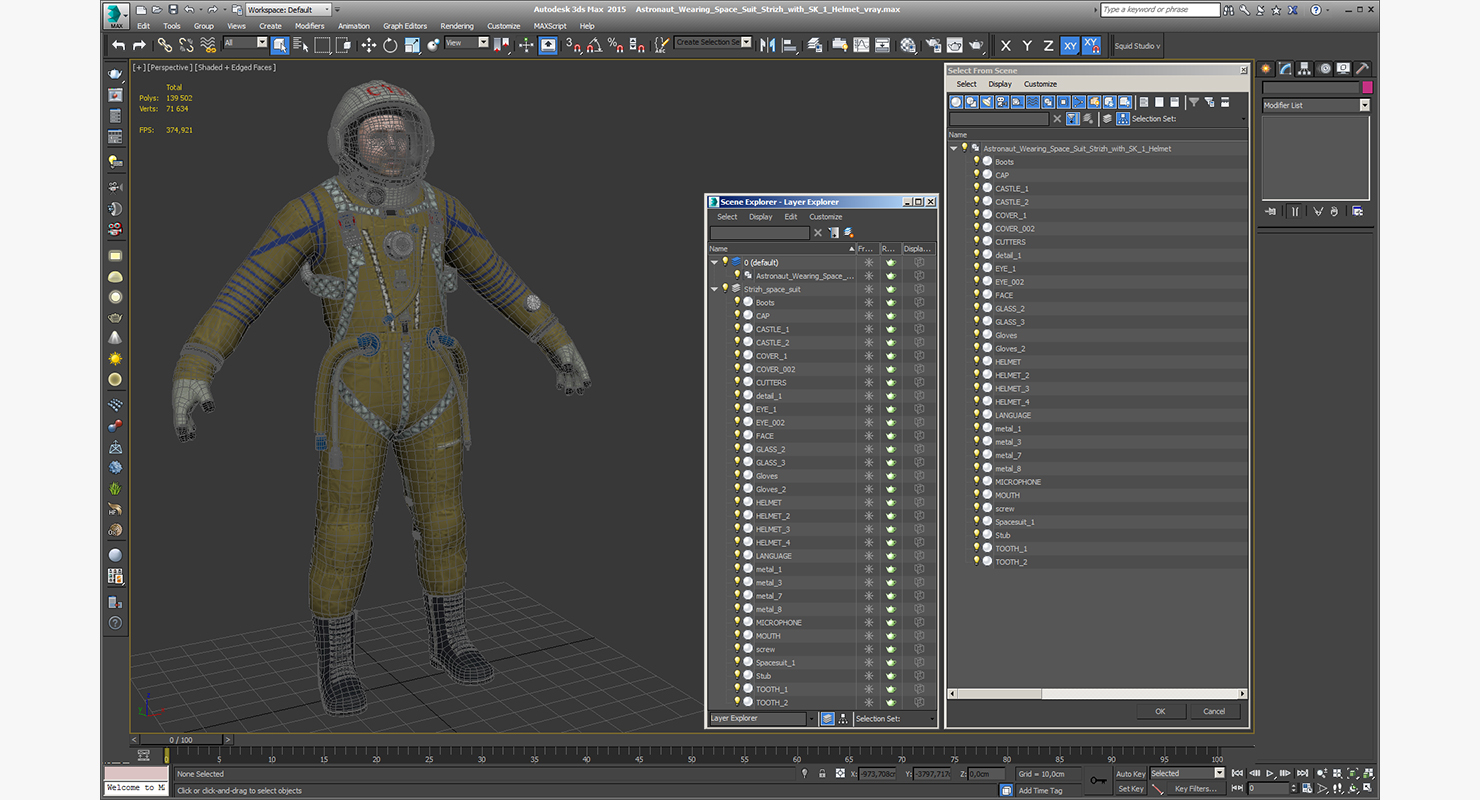Click the Percent Snap toggle icon
This screenshot has height=800, width=1480.
tap(616, 45)
